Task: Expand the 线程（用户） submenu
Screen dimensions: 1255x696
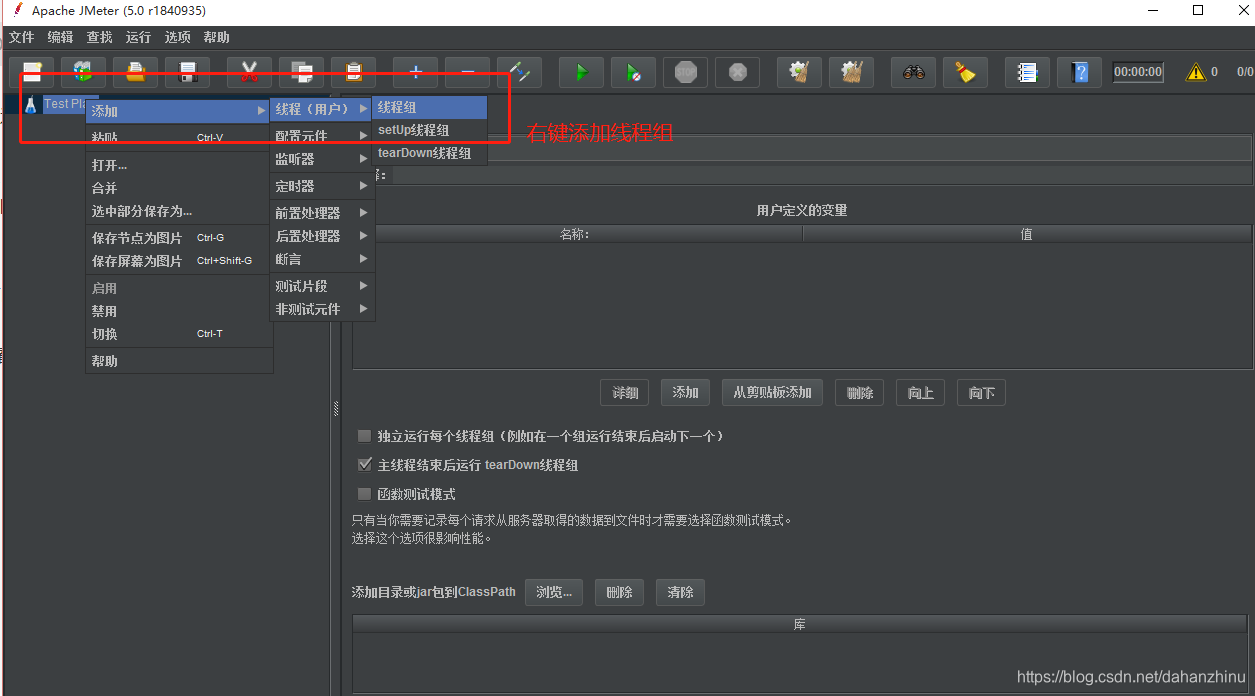Action: click(x=321, y=108)
